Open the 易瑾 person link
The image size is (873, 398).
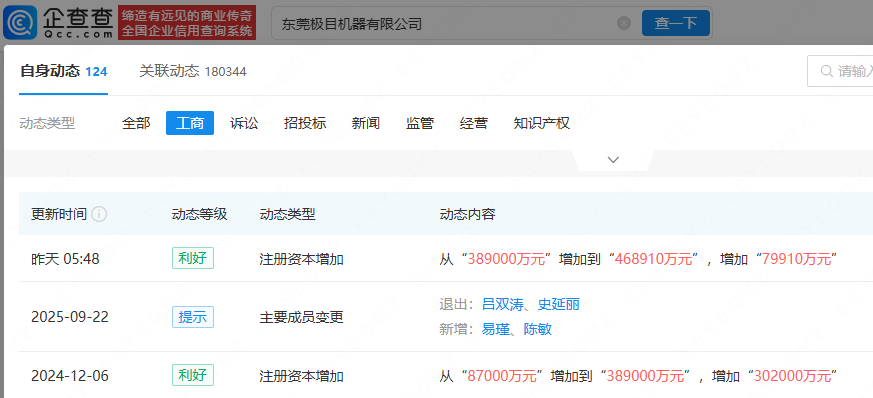(496, 329)
